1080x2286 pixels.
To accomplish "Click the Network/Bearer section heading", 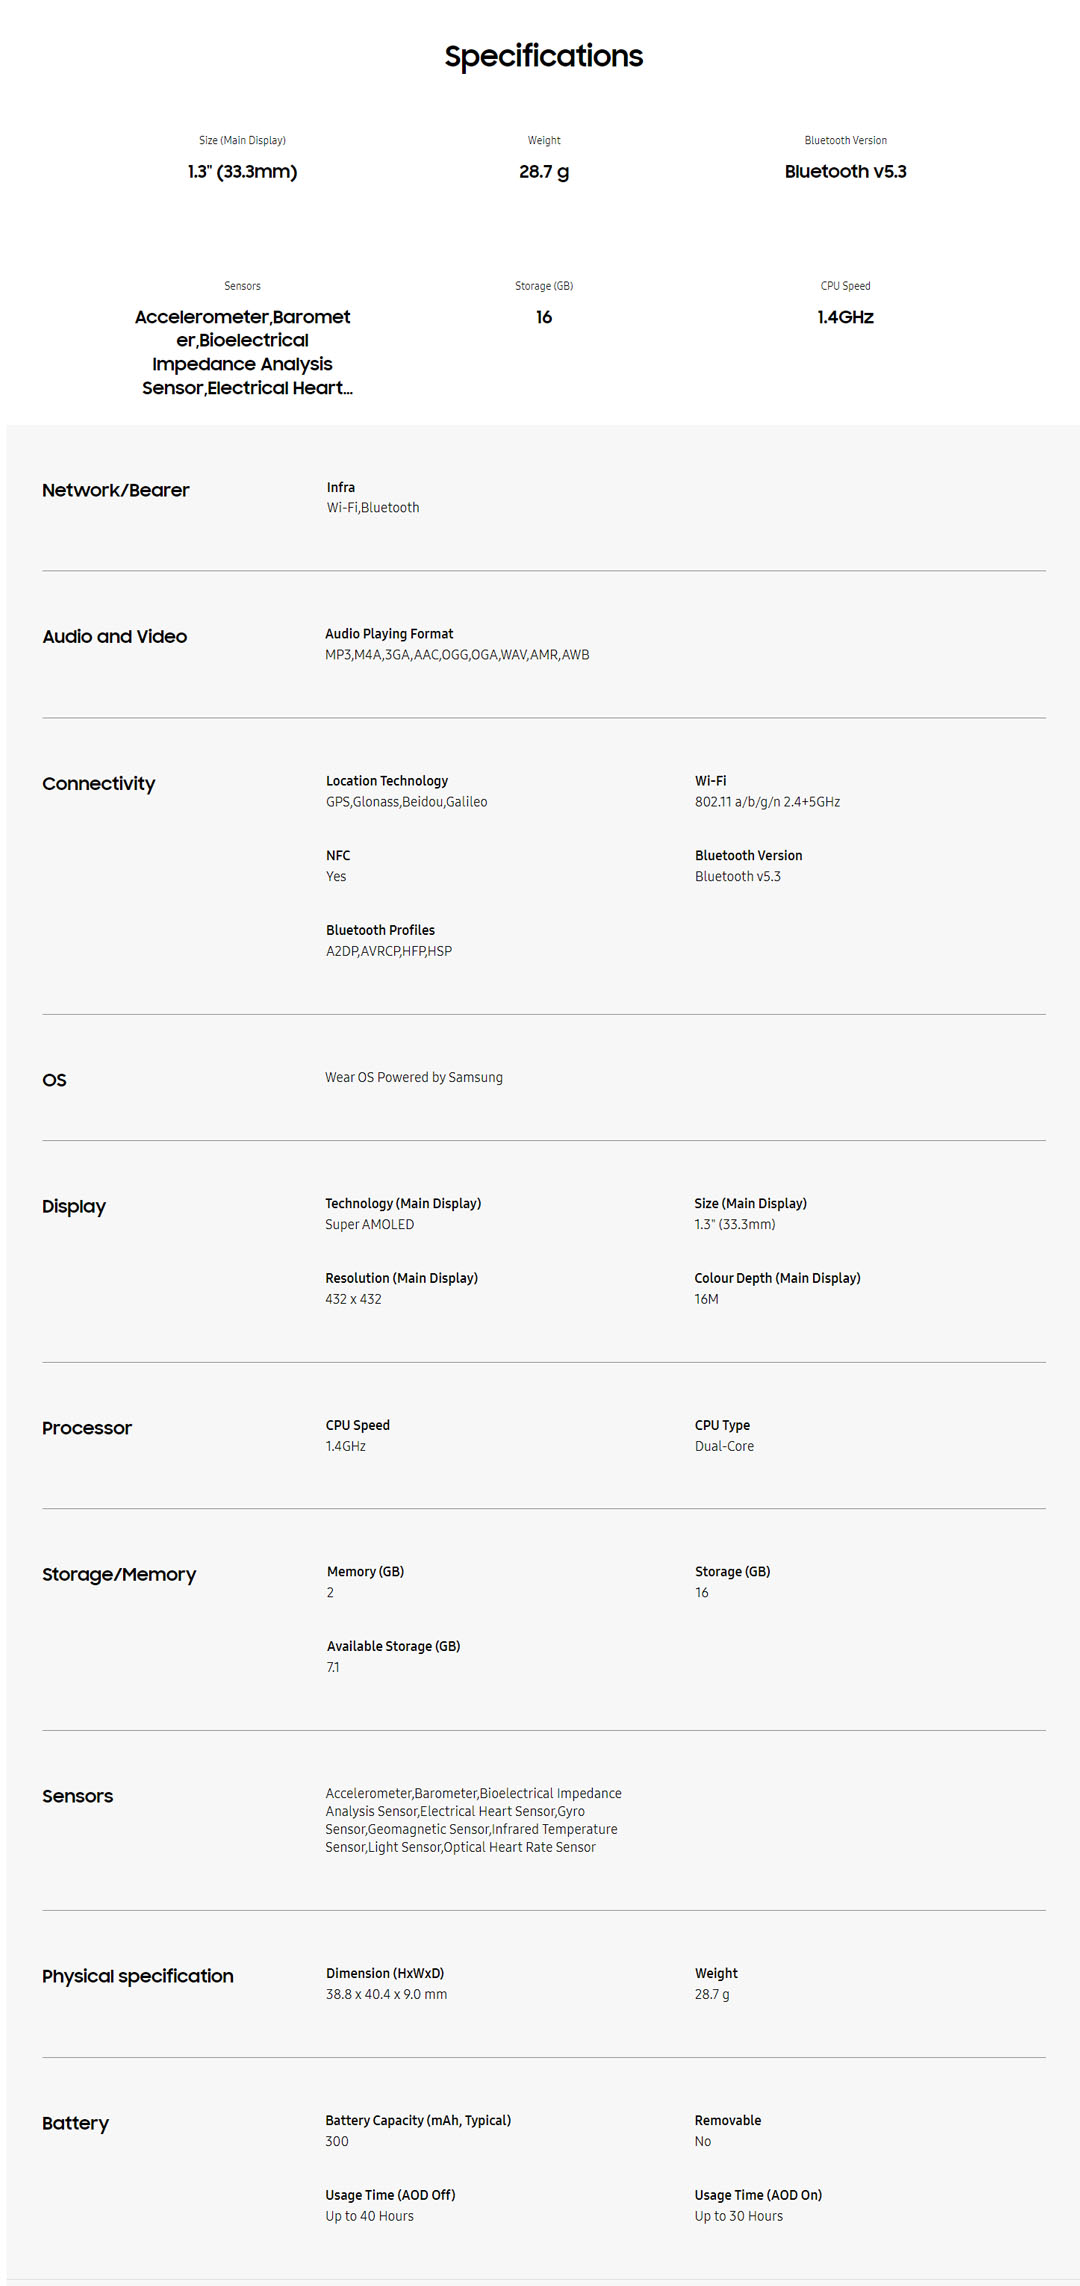I will pyautogui.click(x=116, y=490).
